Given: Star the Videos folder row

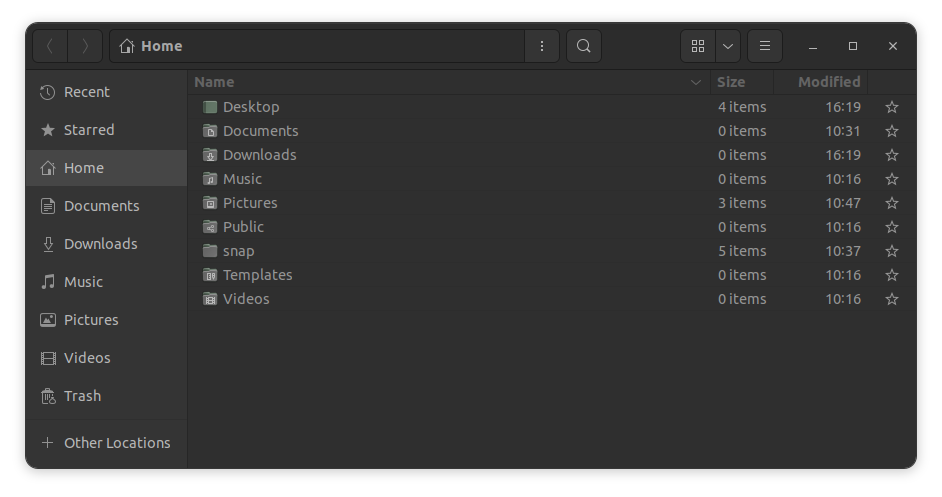Looking at the screenshot, I should pyautogui.click(x=892, y=299).
